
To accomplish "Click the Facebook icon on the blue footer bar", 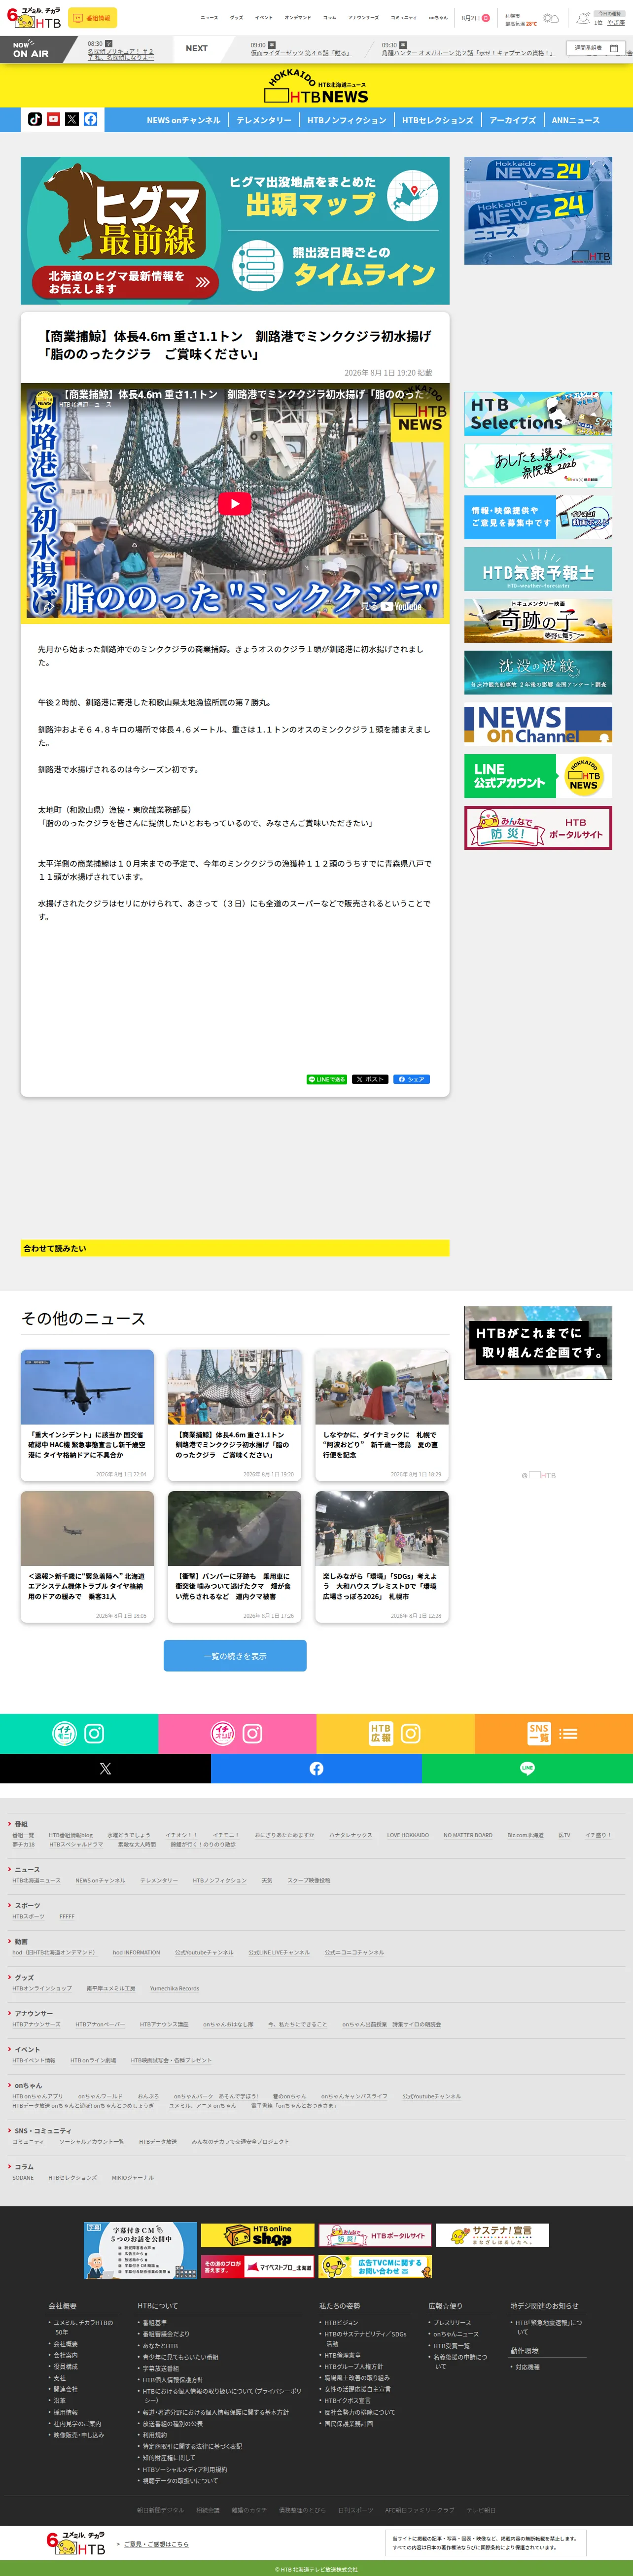I will coord(316,1768).
